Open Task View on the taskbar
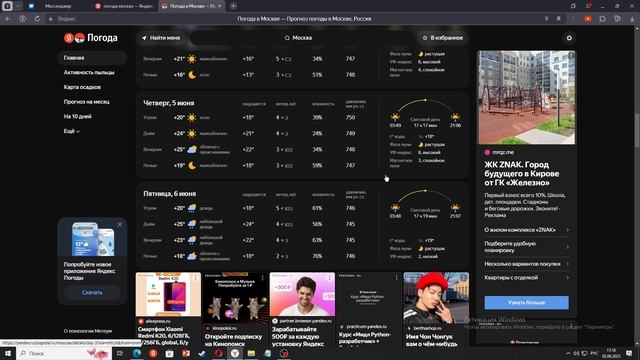The width and height of the screenshot is (640, 360). click(120, 353)
